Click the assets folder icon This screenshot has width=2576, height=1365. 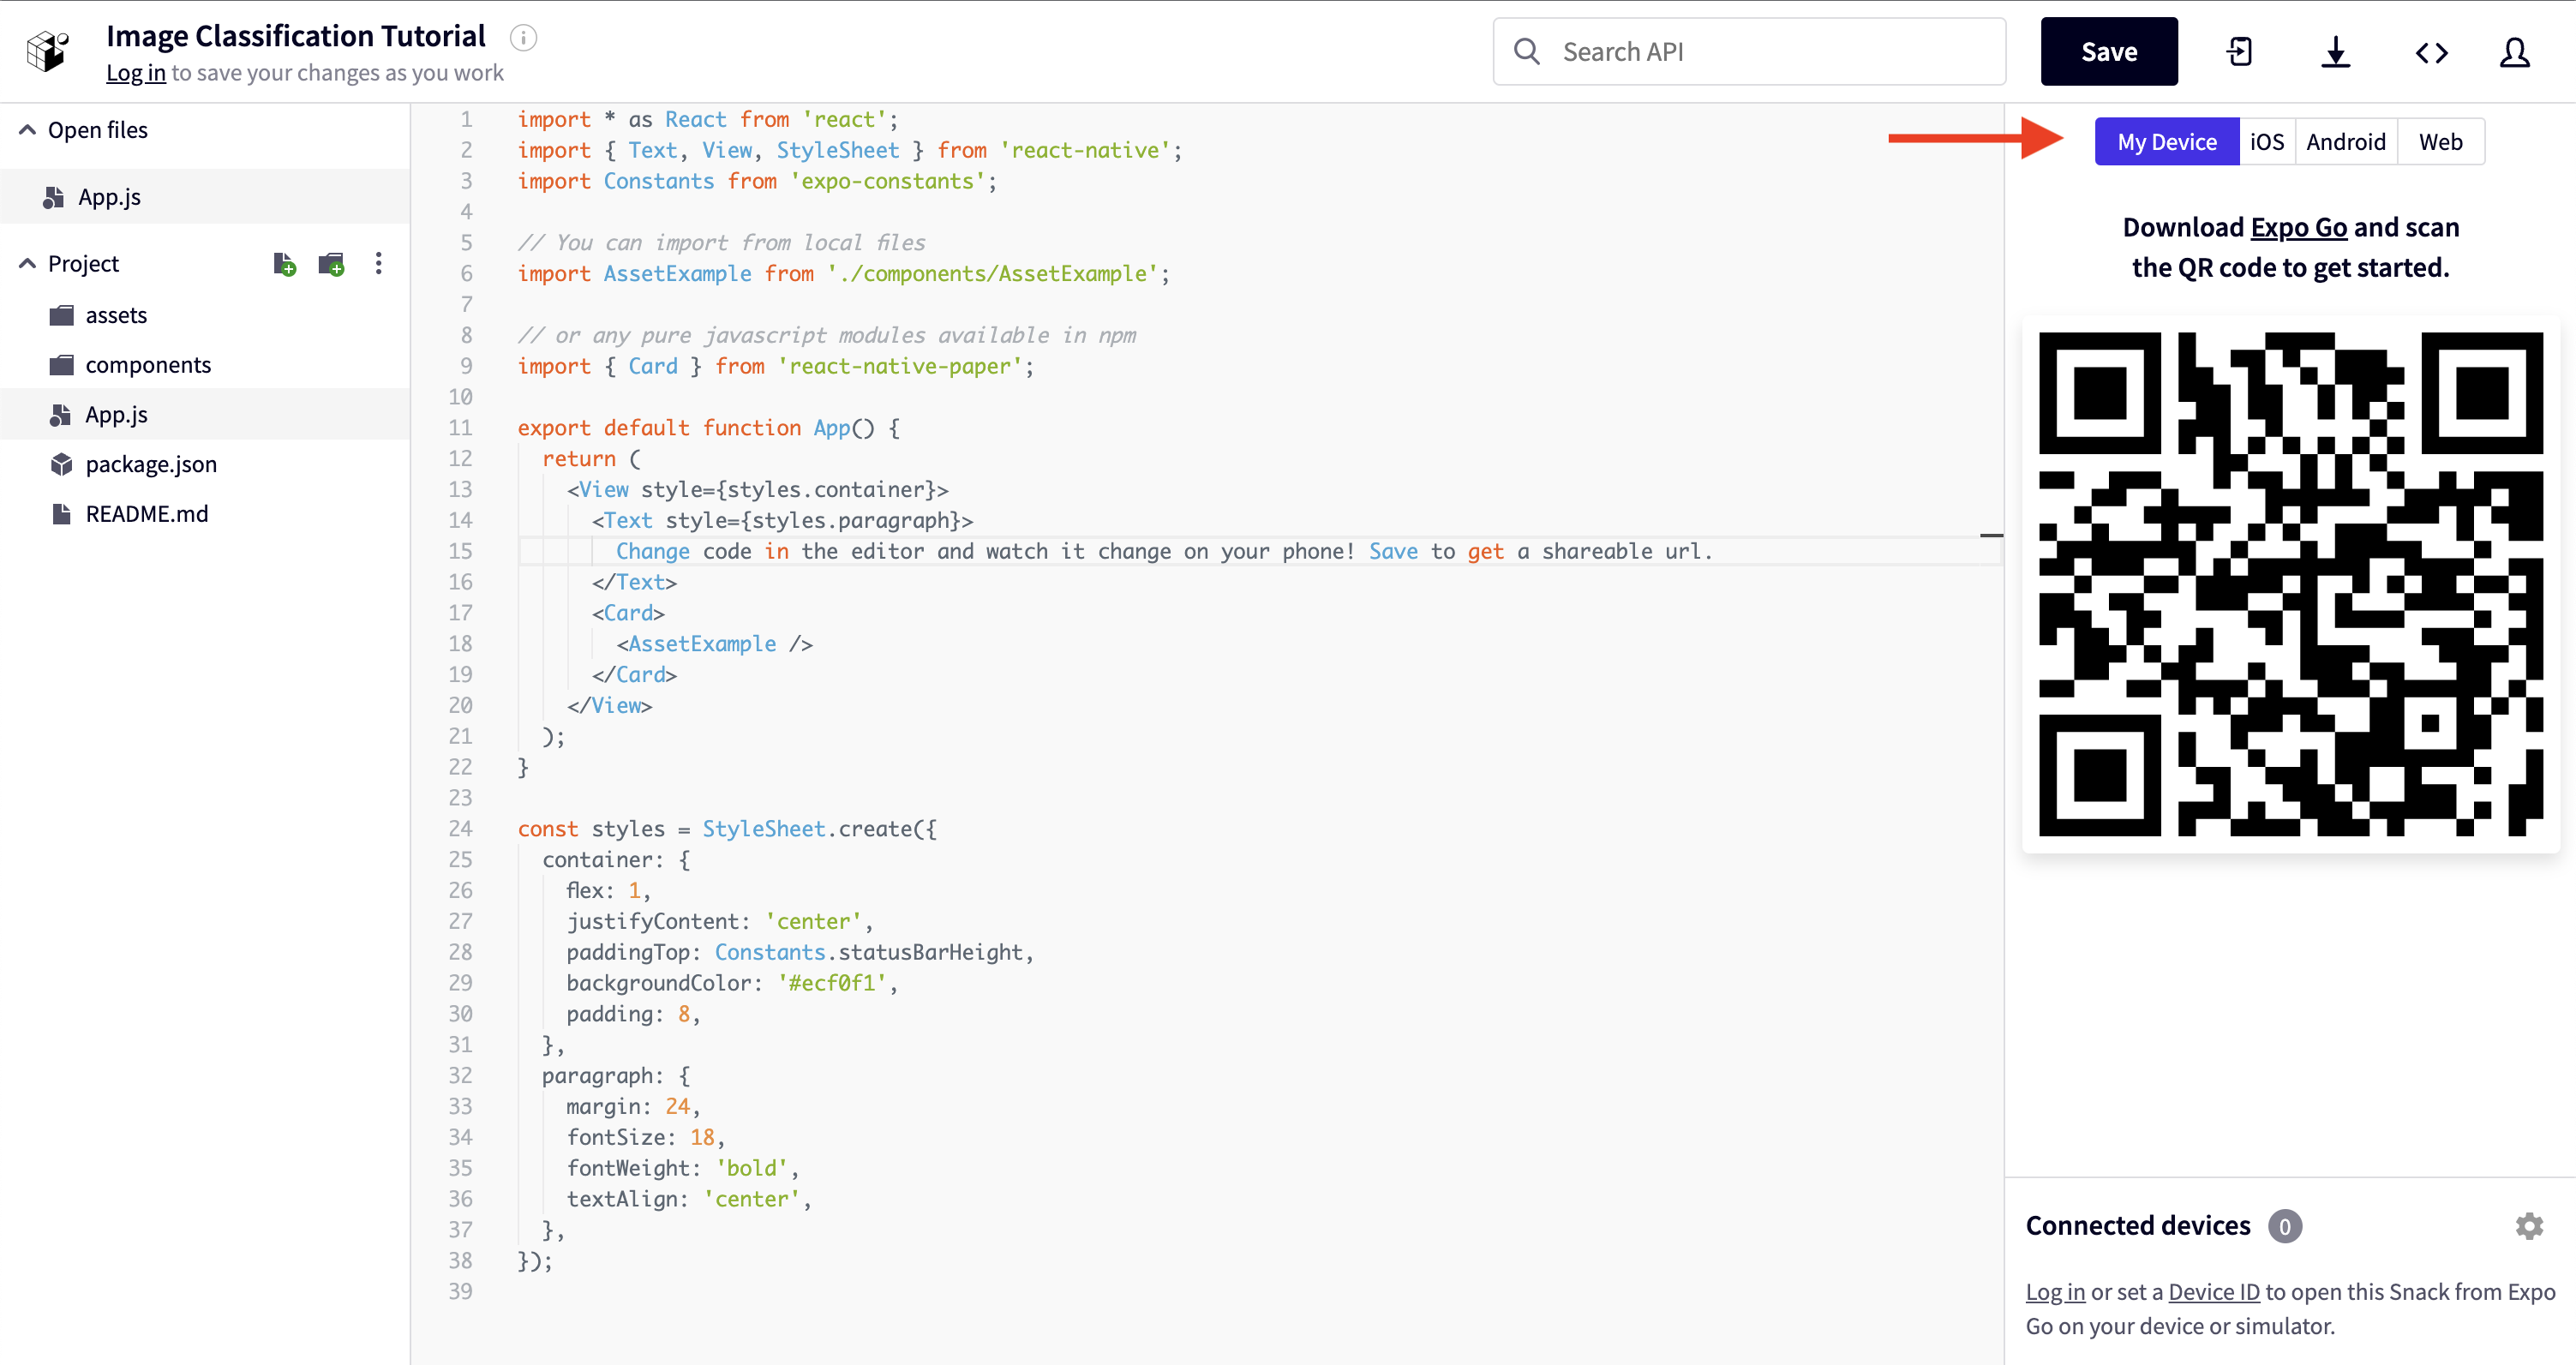pyautogui.click(x=62, y=315)
